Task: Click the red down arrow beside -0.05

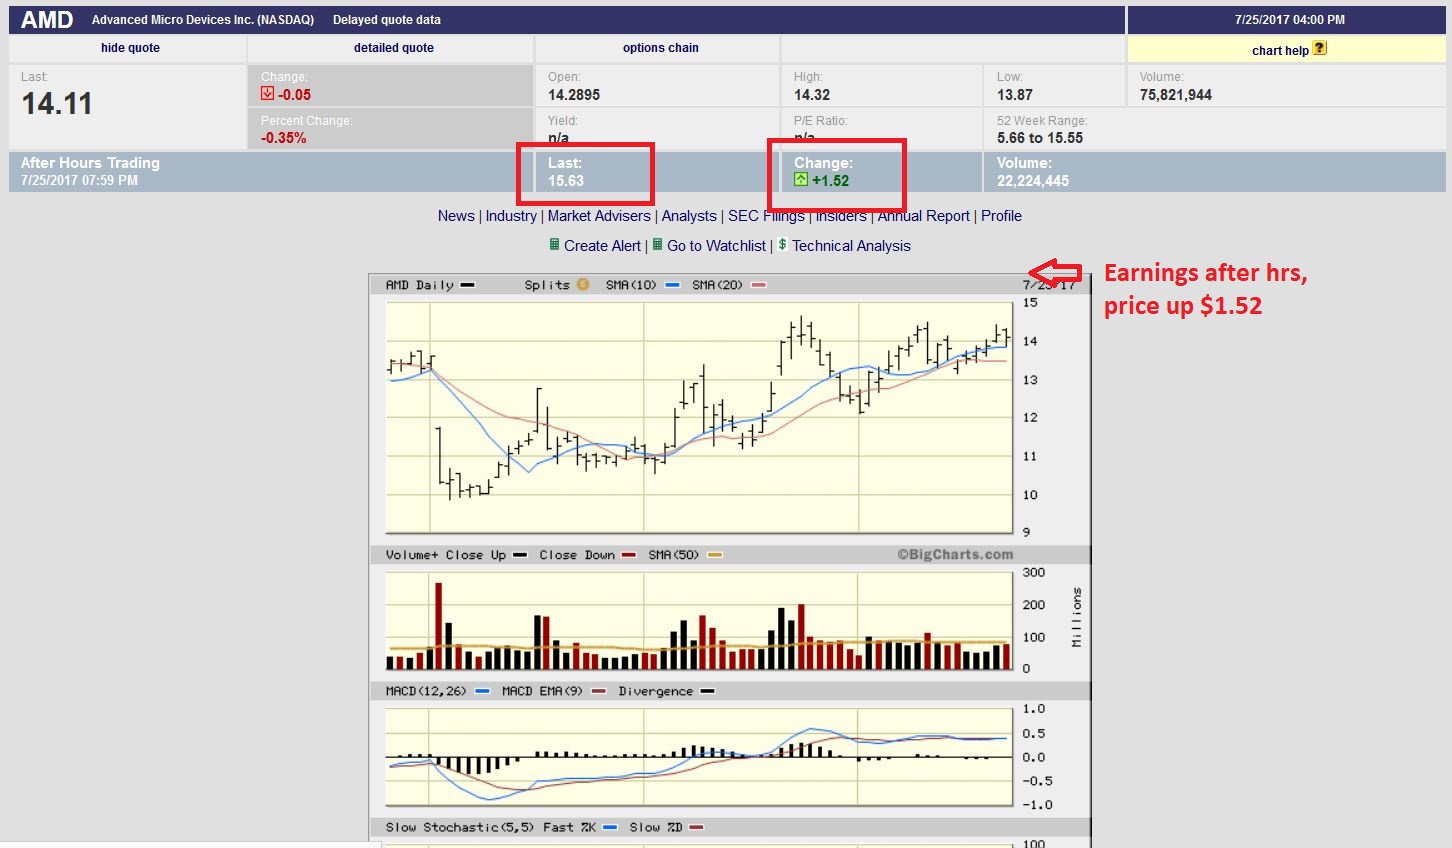Action: pyautogui.click(x=267, y=94)
